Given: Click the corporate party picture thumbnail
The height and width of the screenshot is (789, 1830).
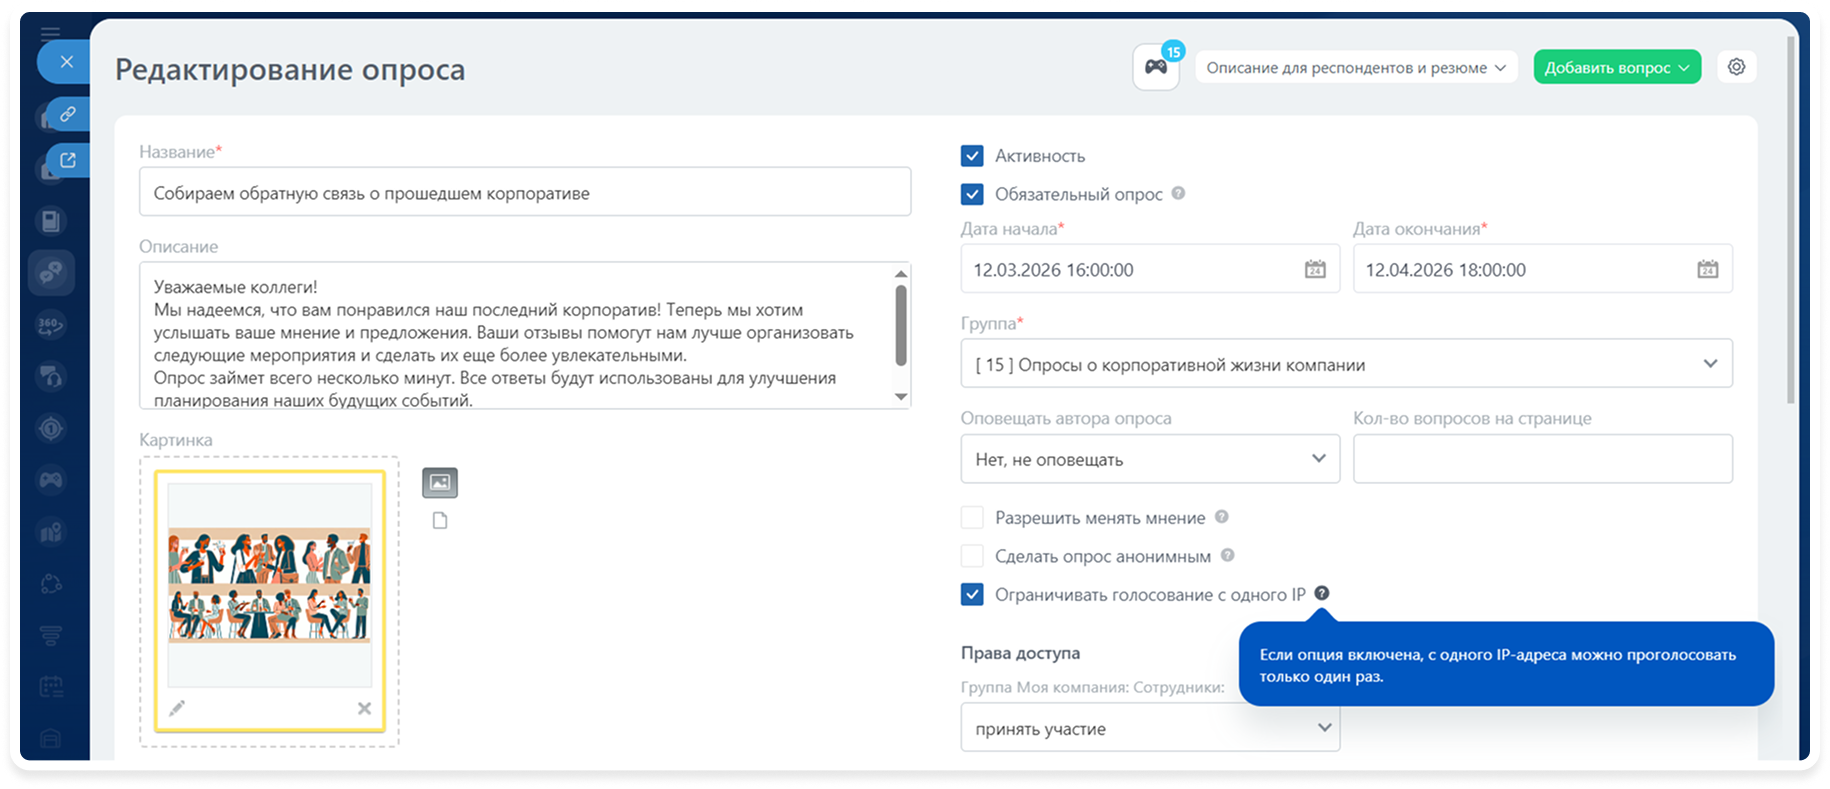Looking at the screenshot, I should click(270, 585).
